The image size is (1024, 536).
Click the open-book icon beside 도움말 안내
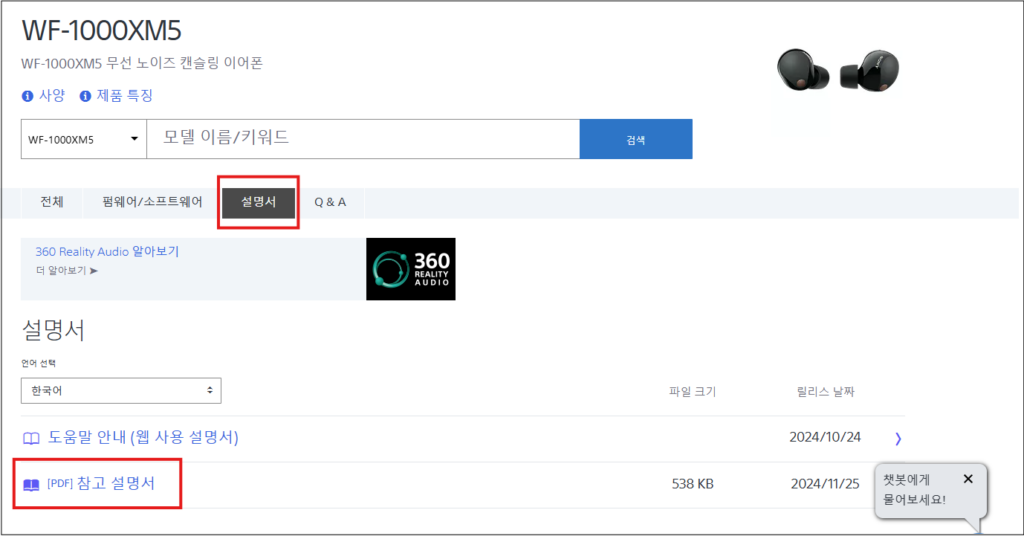point(31,438)
